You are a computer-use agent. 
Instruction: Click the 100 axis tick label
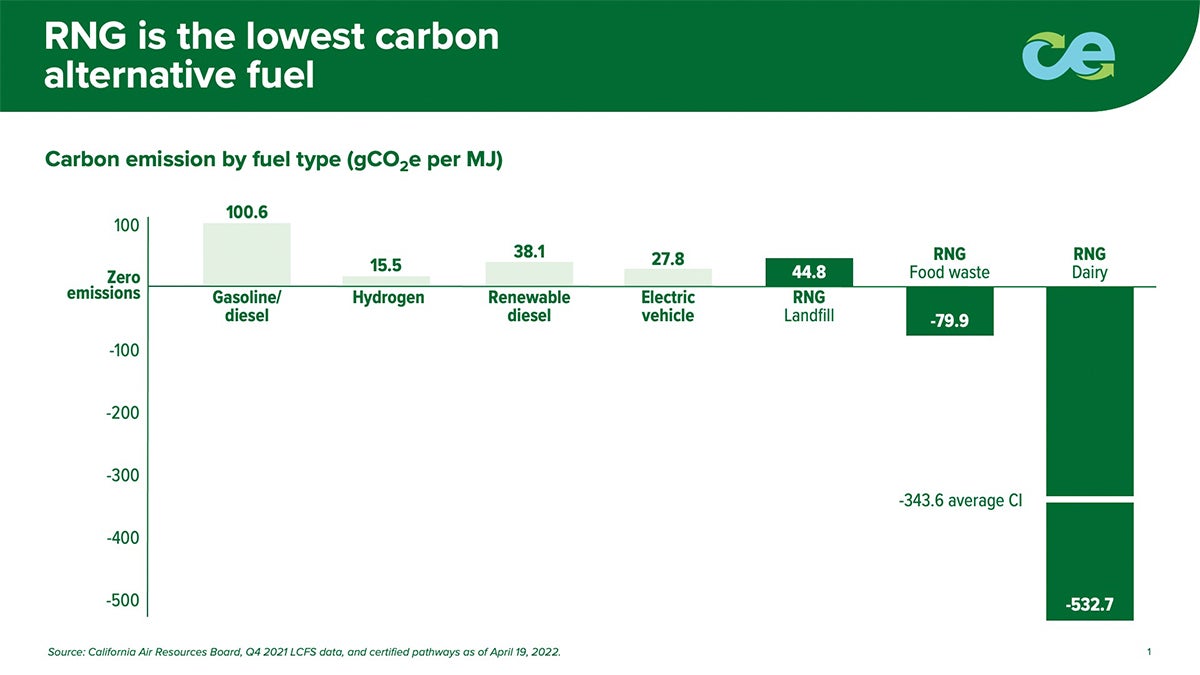point(125,226)
